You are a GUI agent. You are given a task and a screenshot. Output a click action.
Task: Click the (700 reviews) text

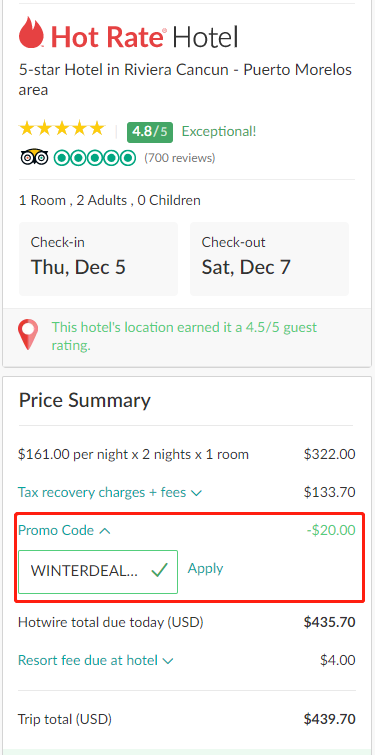coord(180,158)
